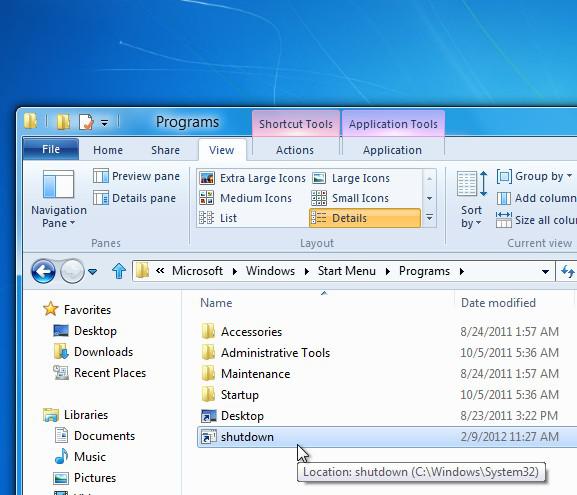
Task: Click Start Menu in the address bar
Action: pos(347,271)
